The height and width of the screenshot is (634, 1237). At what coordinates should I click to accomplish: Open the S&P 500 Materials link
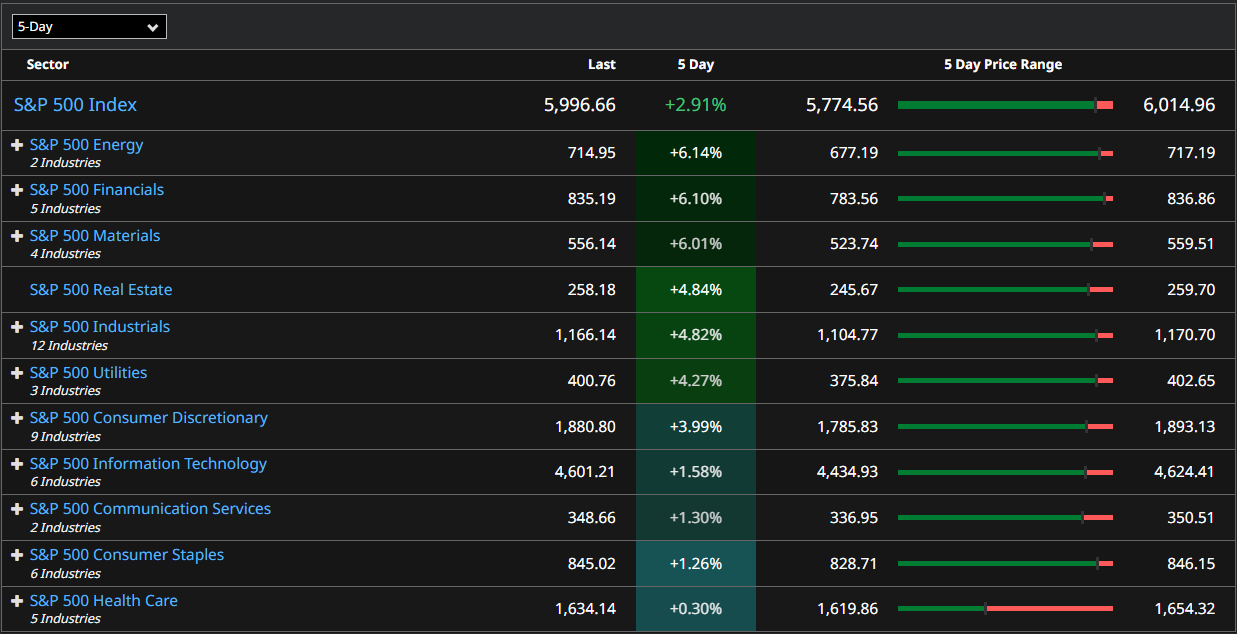coord(95,236)
